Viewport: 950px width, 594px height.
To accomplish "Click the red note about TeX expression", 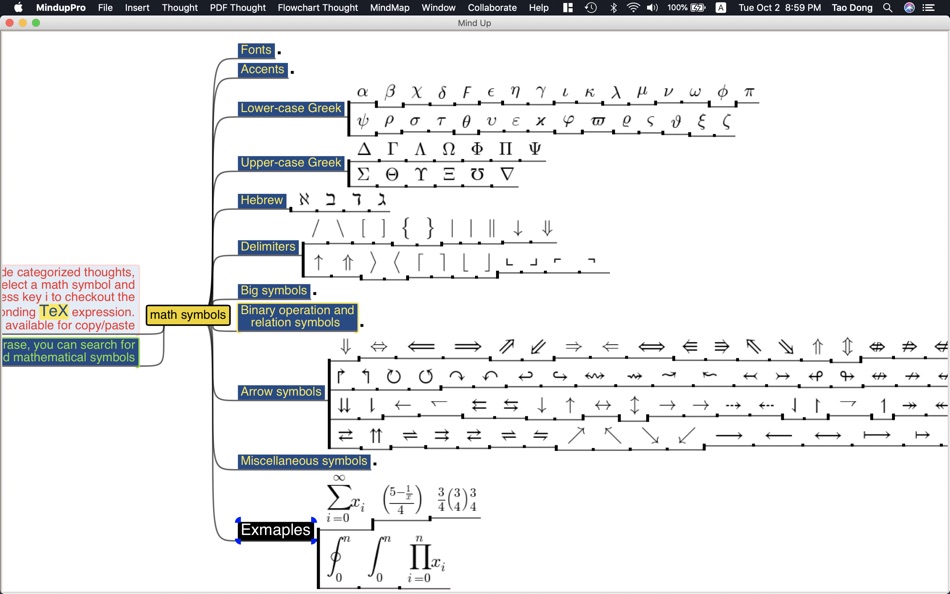I will point(70,299).
